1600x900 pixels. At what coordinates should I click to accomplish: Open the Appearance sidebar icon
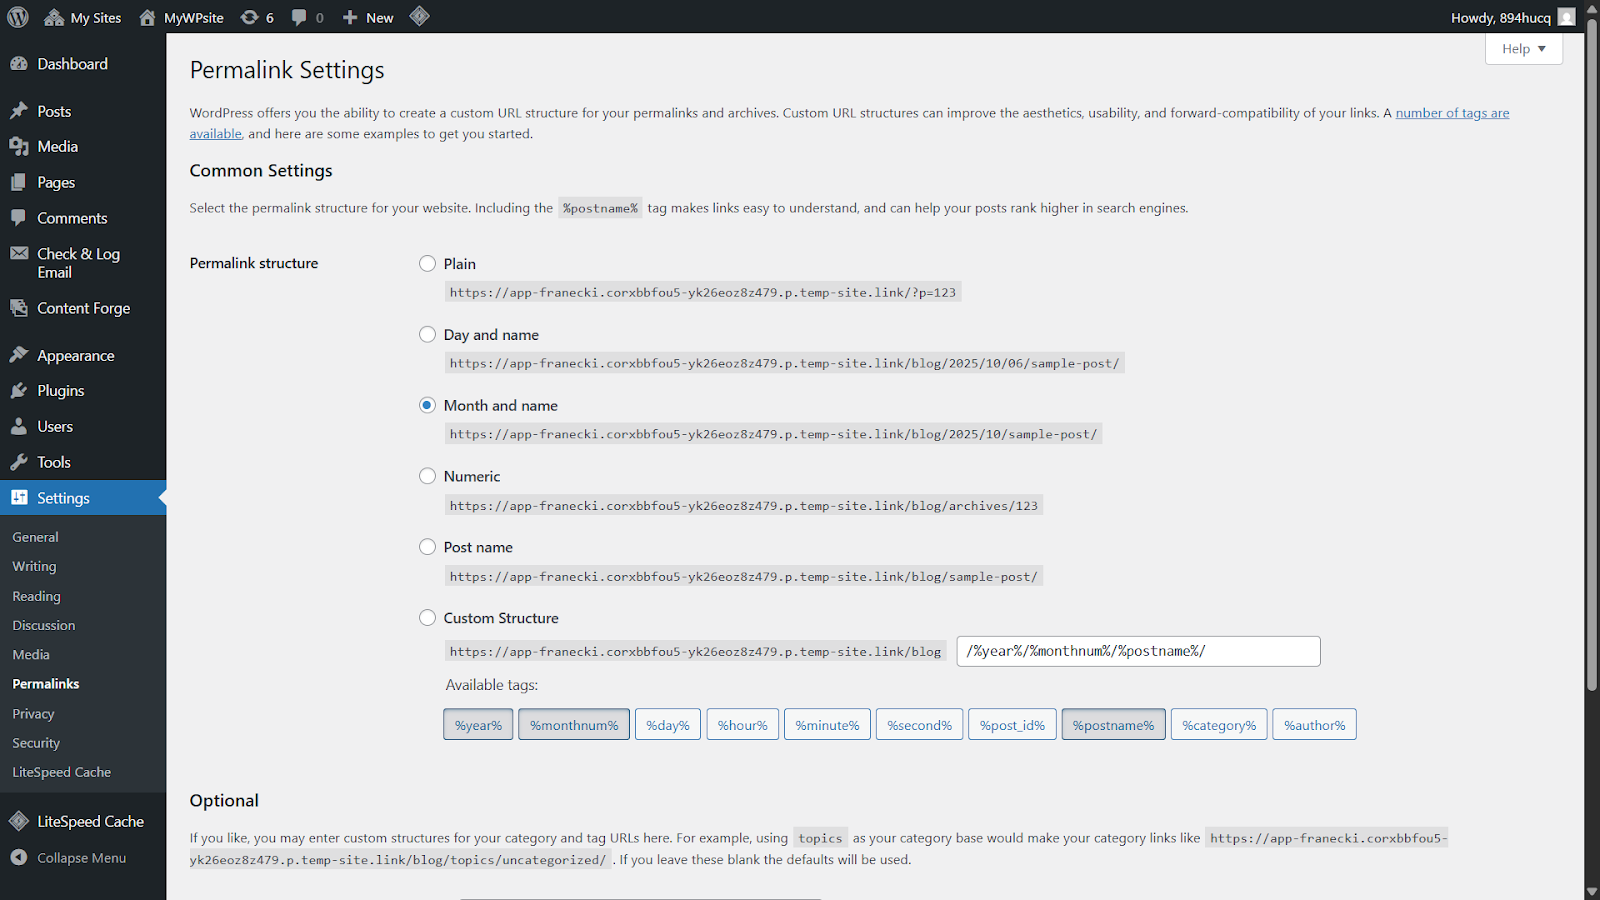click(22, 354)
